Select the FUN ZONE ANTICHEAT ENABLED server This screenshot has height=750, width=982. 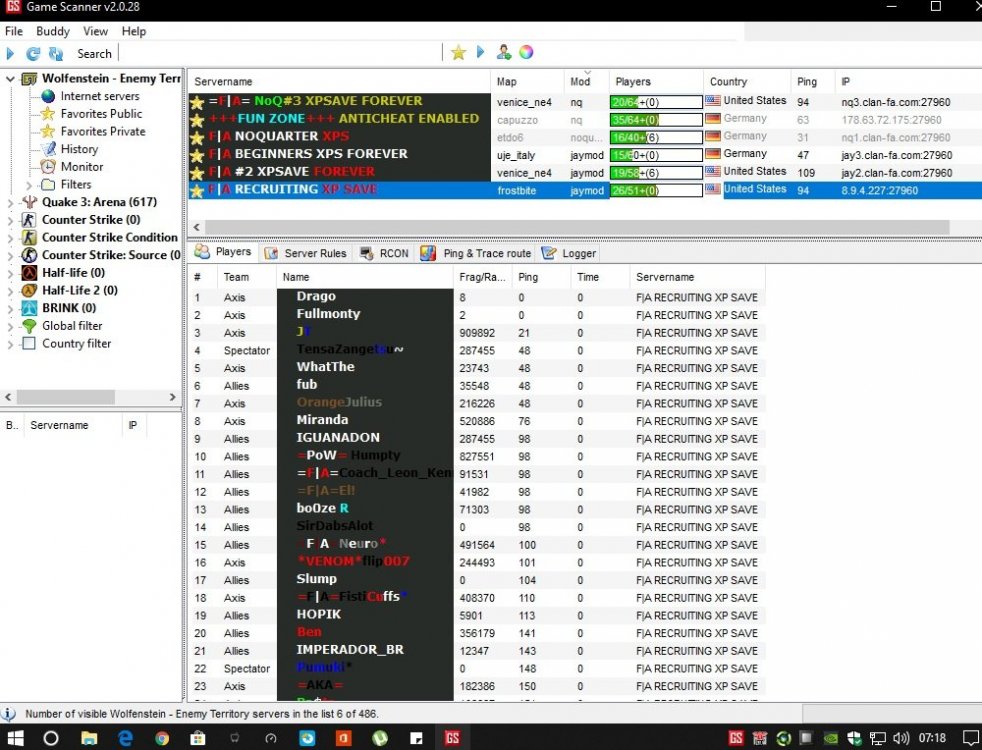(585, 119)
